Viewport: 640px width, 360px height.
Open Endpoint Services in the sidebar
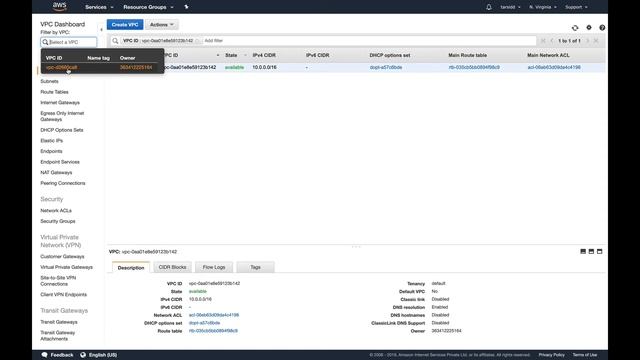60,162
